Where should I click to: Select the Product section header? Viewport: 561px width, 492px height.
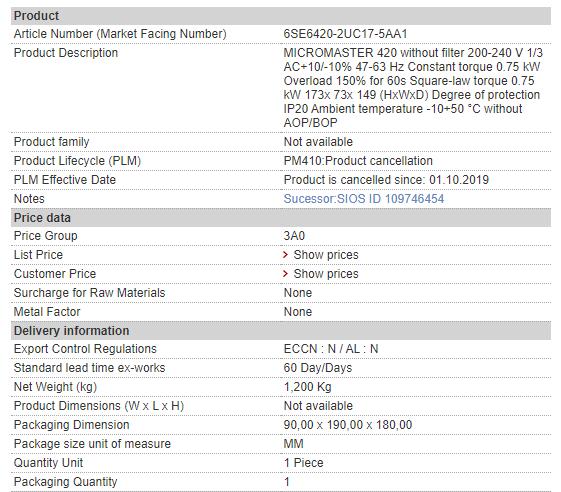281,16
